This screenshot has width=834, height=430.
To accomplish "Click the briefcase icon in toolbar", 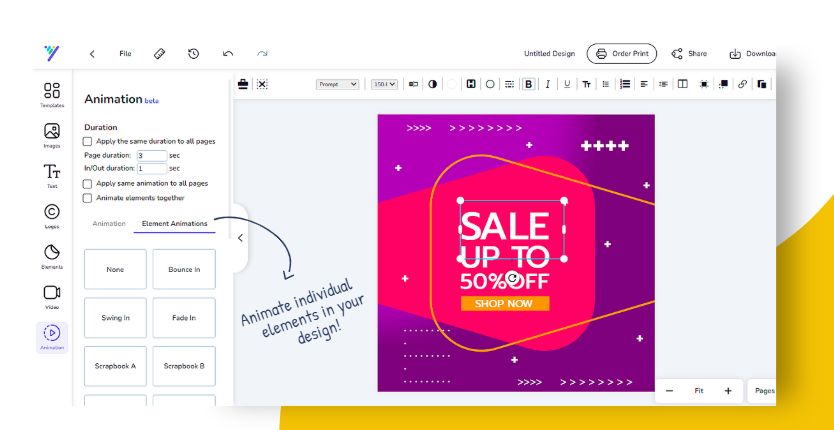I will coord(243,84).
